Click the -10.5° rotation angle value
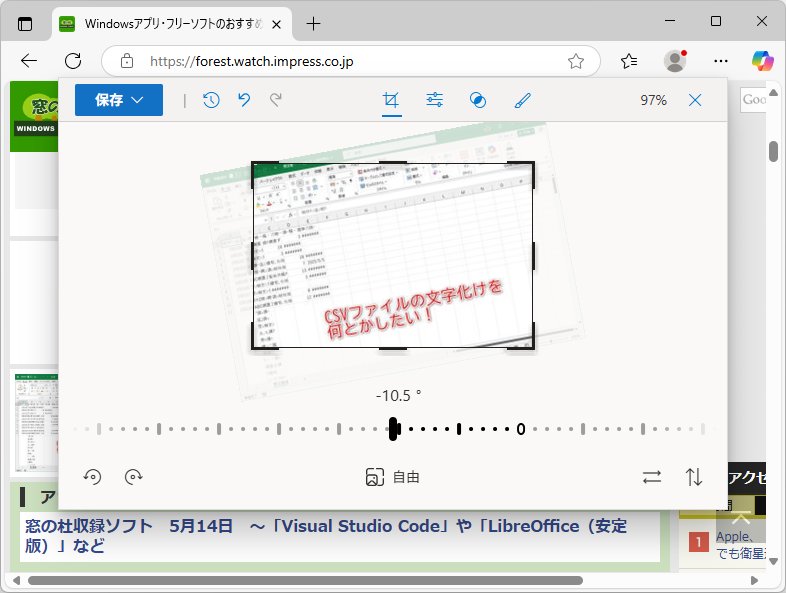This screenshot has width=786, height=593. pyautogui.click(x=399, y=396)
